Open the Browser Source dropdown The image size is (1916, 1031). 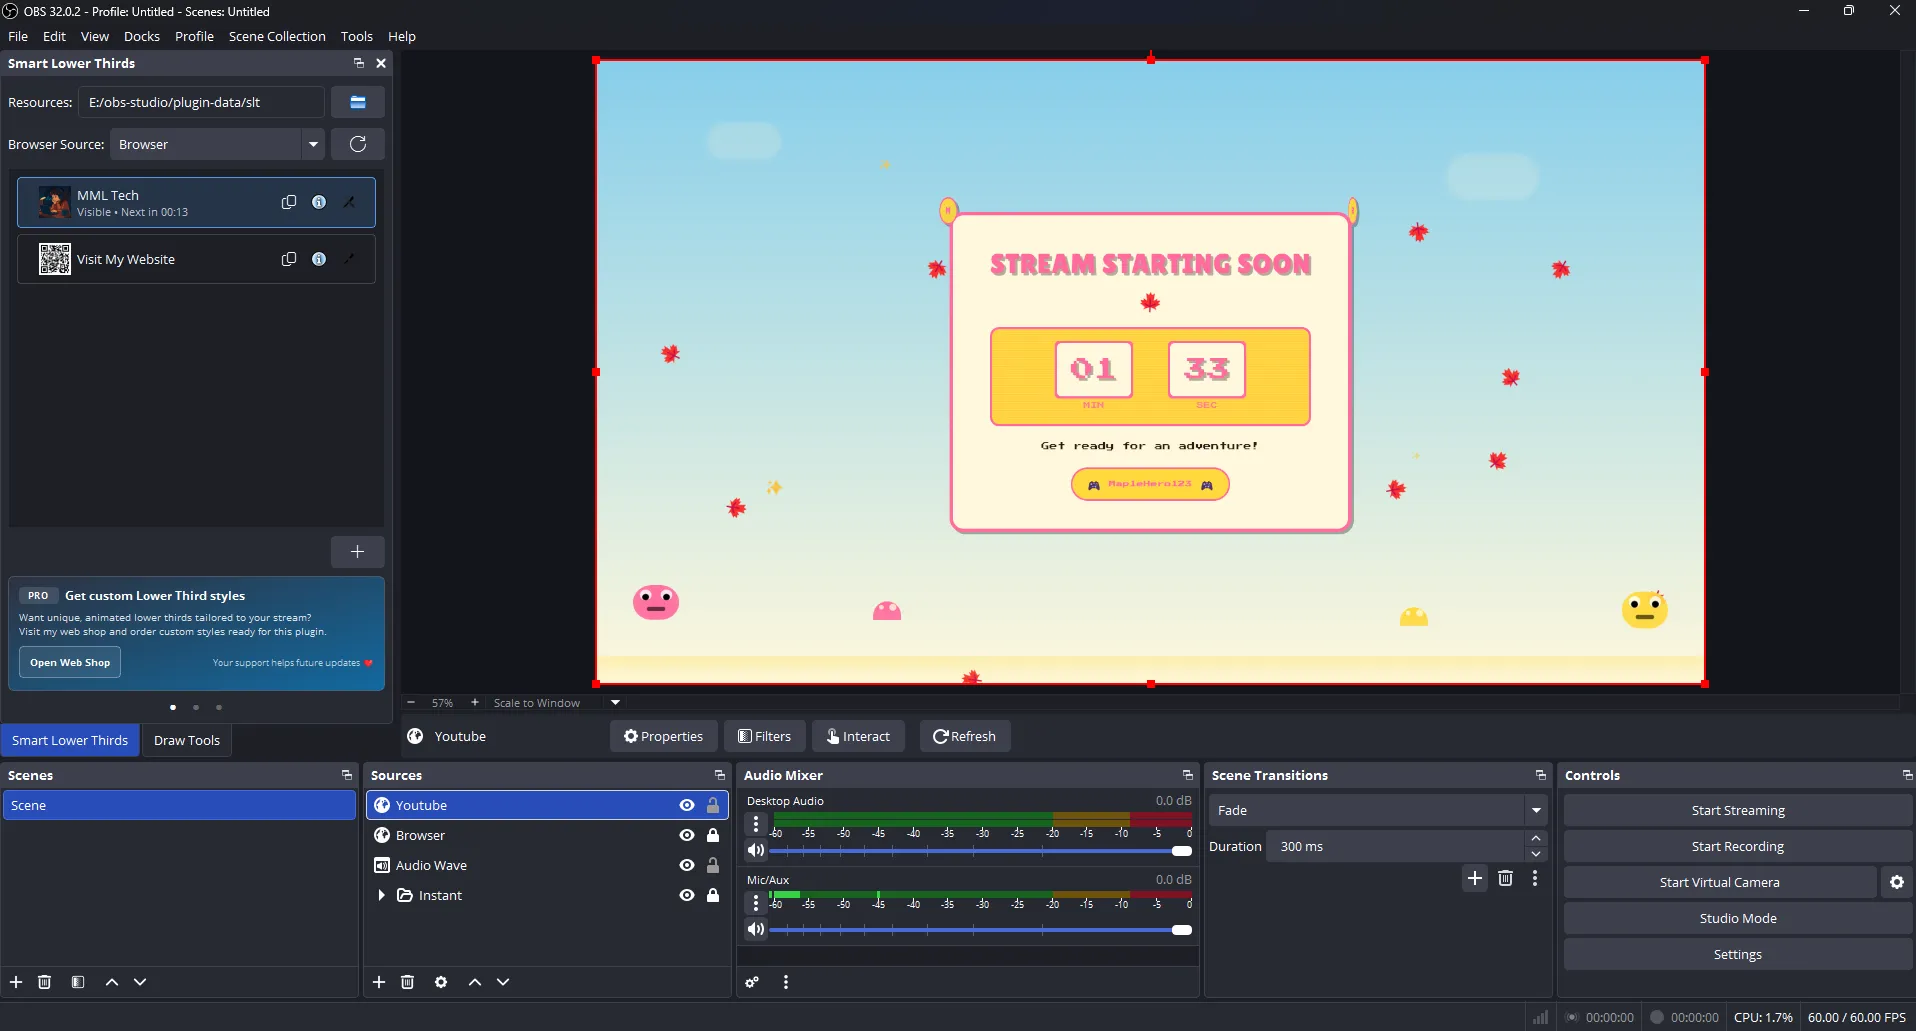tap(313, 144)
